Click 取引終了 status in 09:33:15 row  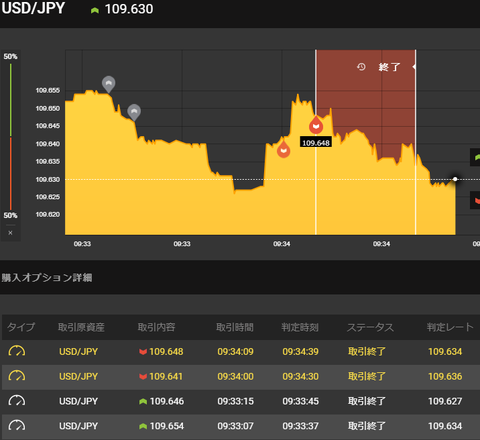pos(367,401)
